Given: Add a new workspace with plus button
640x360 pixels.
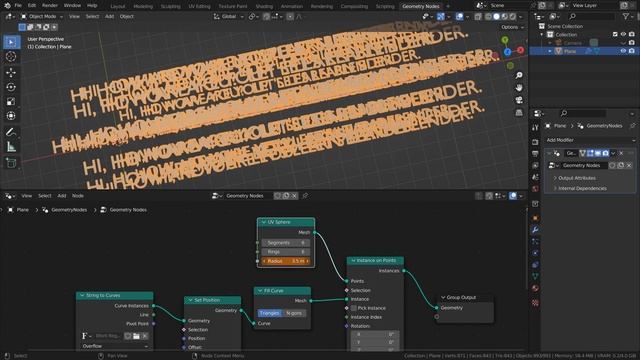Looking at the screenshot, I should (448, 6).
